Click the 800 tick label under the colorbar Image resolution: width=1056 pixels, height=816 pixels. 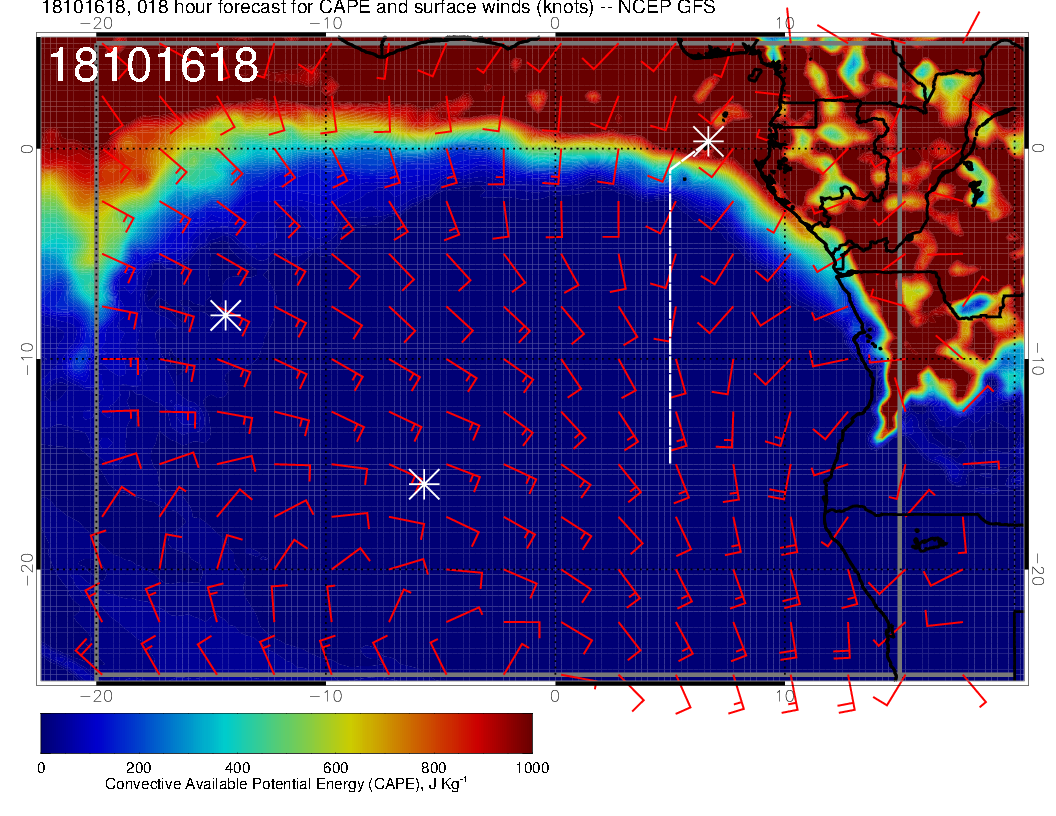[434, 768]
